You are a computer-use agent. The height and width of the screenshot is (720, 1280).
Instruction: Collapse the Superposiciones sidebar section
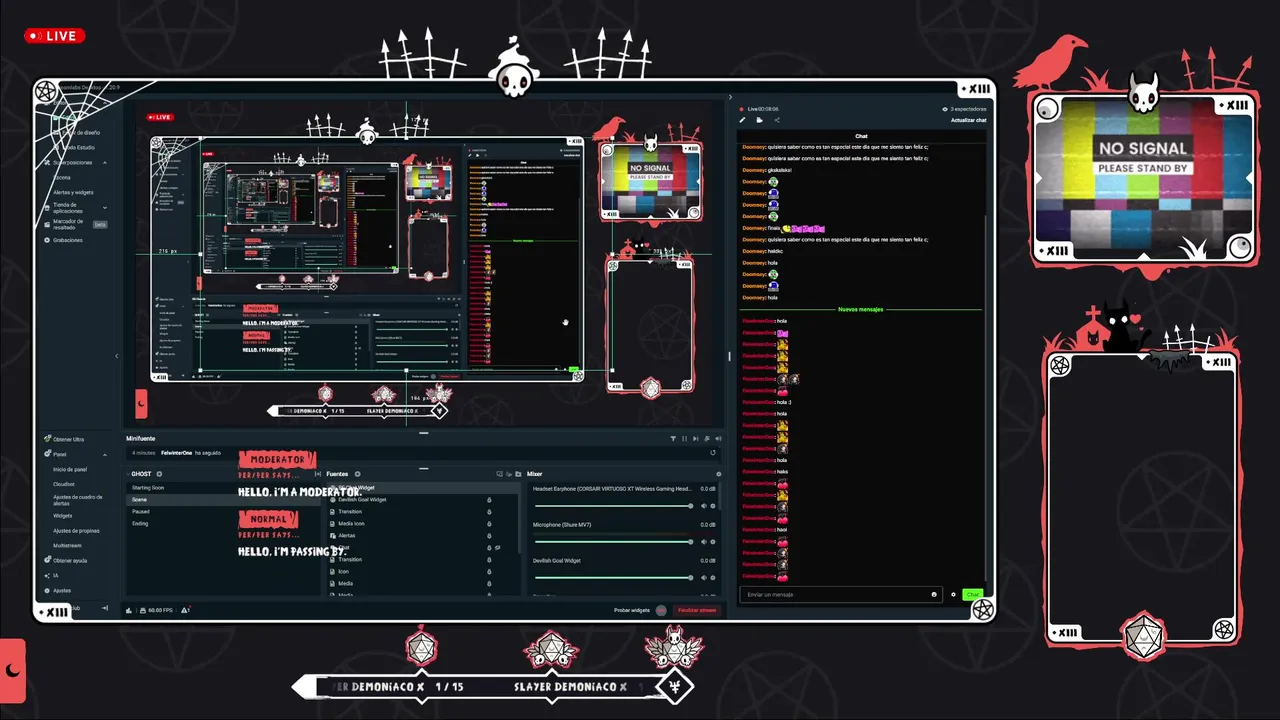coord(105,162)
